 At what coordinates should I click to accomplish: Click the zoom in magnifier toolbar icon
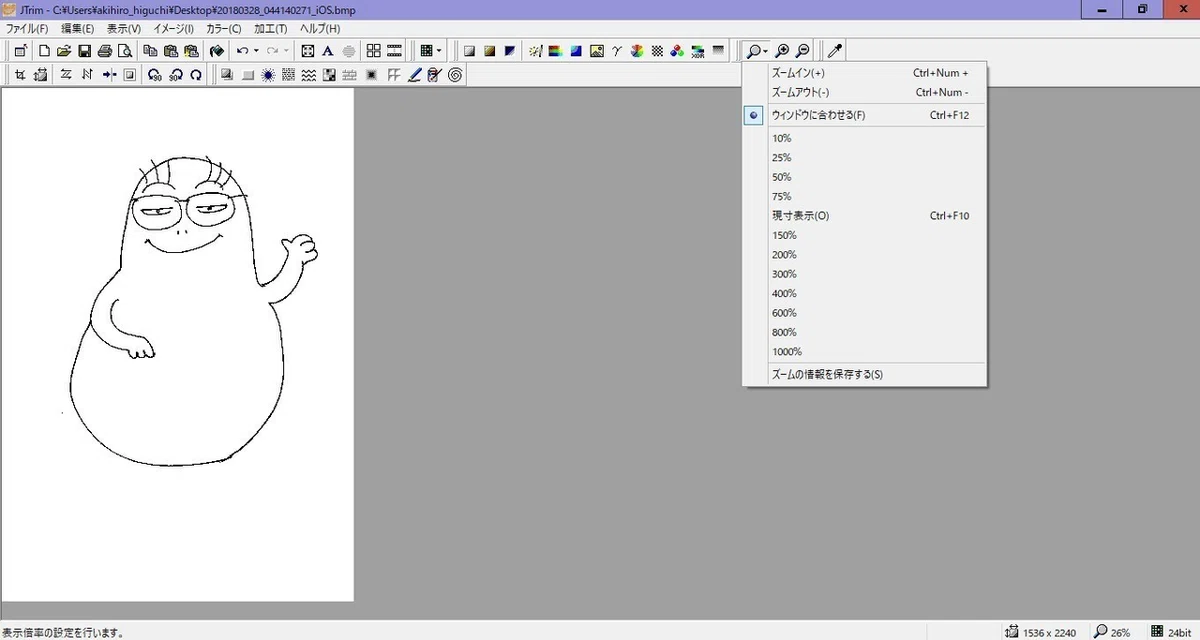pos(782,51)
